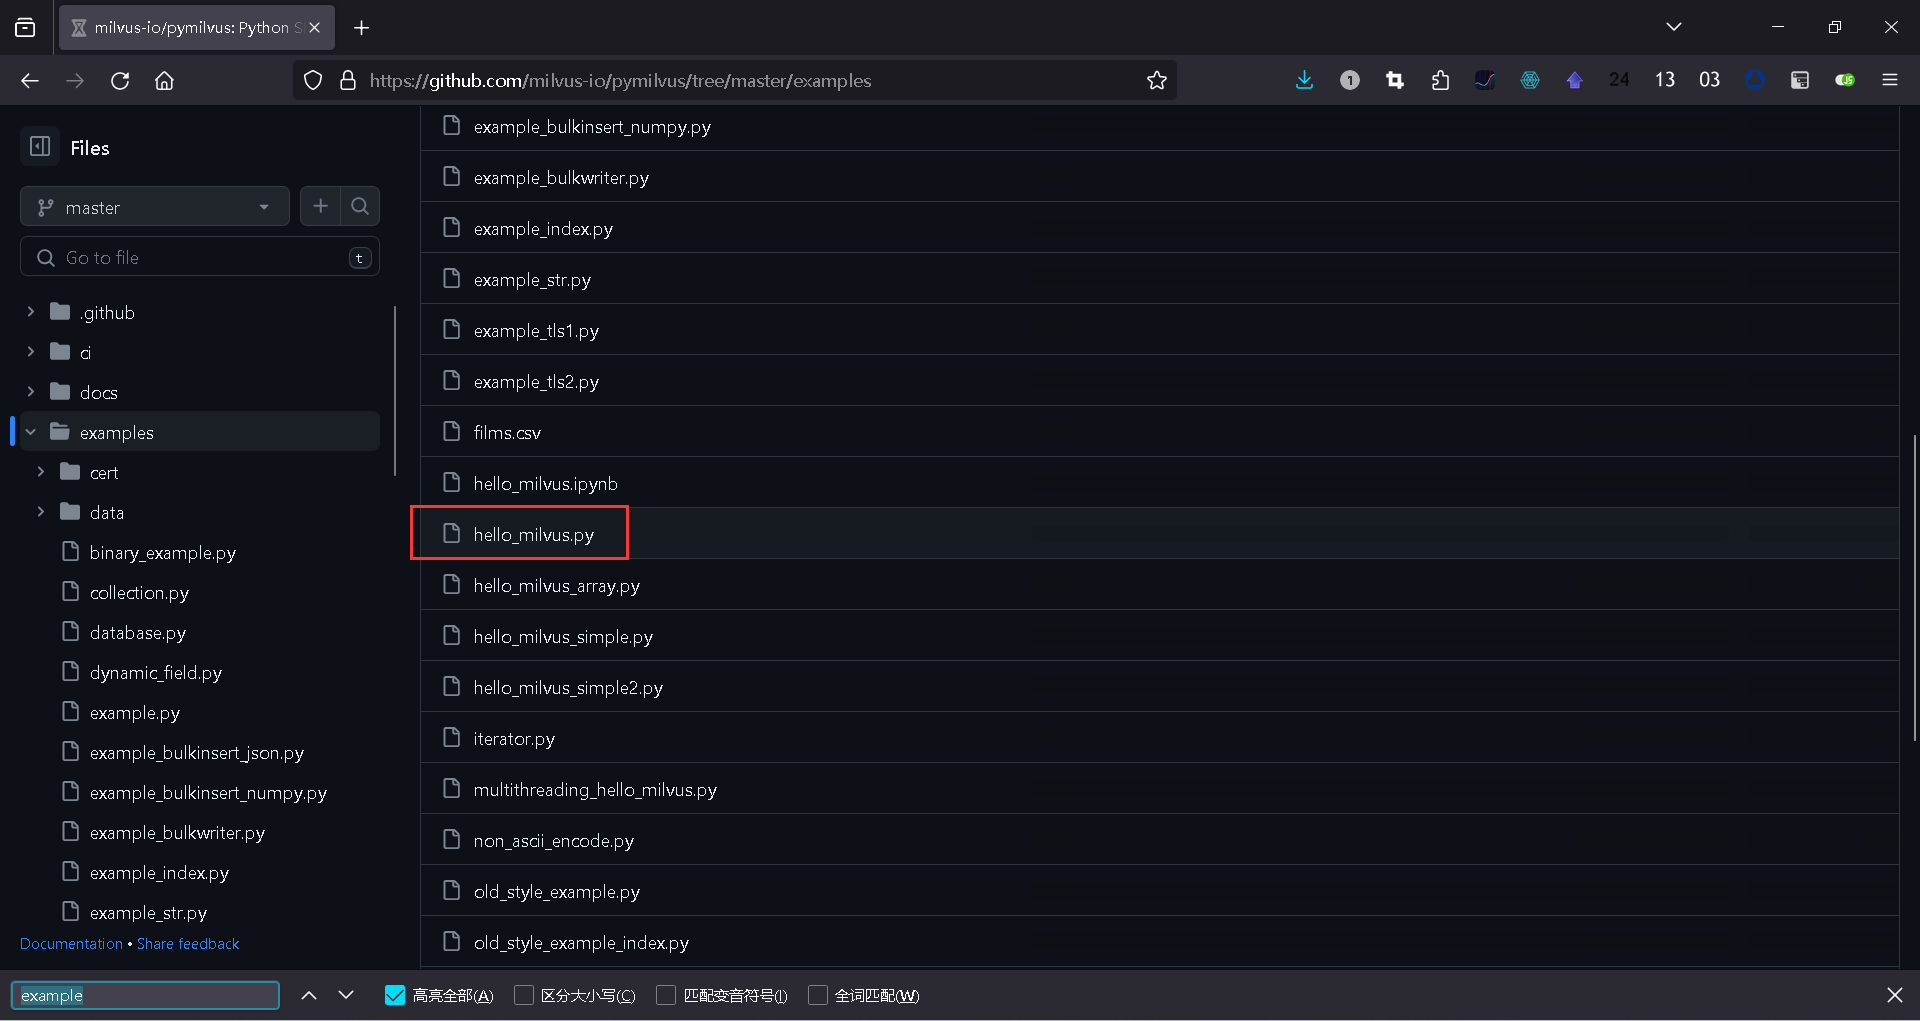Add a new file with the plus button
Image resolution: width=1920 pixels, height=1021 pixels.
320,206
